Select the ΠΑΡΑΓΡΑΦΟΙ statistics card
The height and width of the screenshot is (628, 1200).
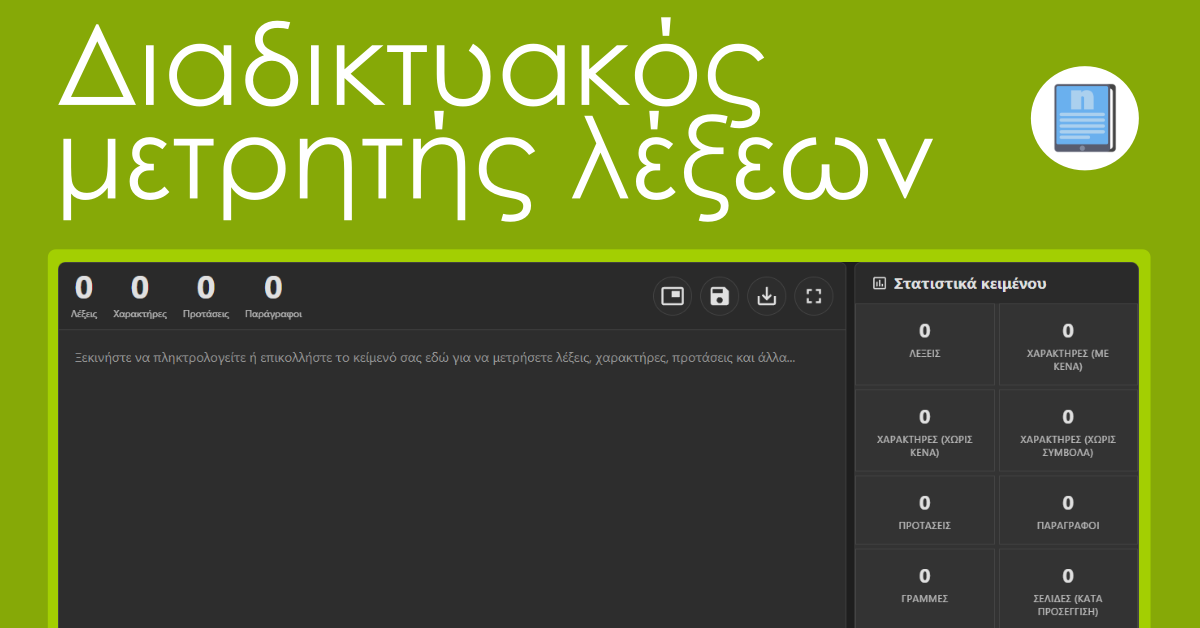[x=1068, y=510]
